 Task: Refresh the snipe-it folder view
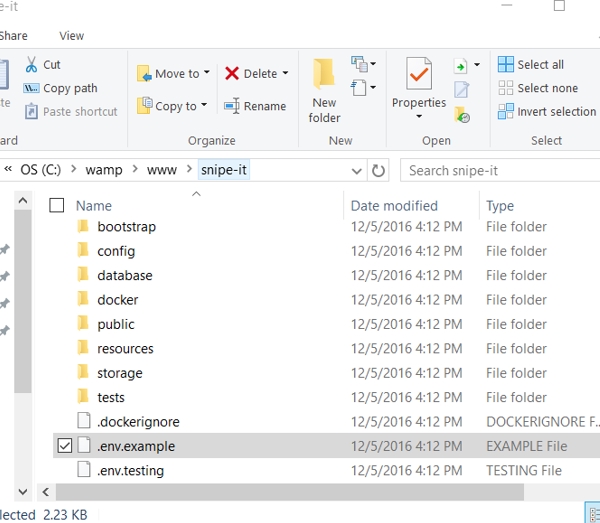pyautogui.click(x=378, y=170)
